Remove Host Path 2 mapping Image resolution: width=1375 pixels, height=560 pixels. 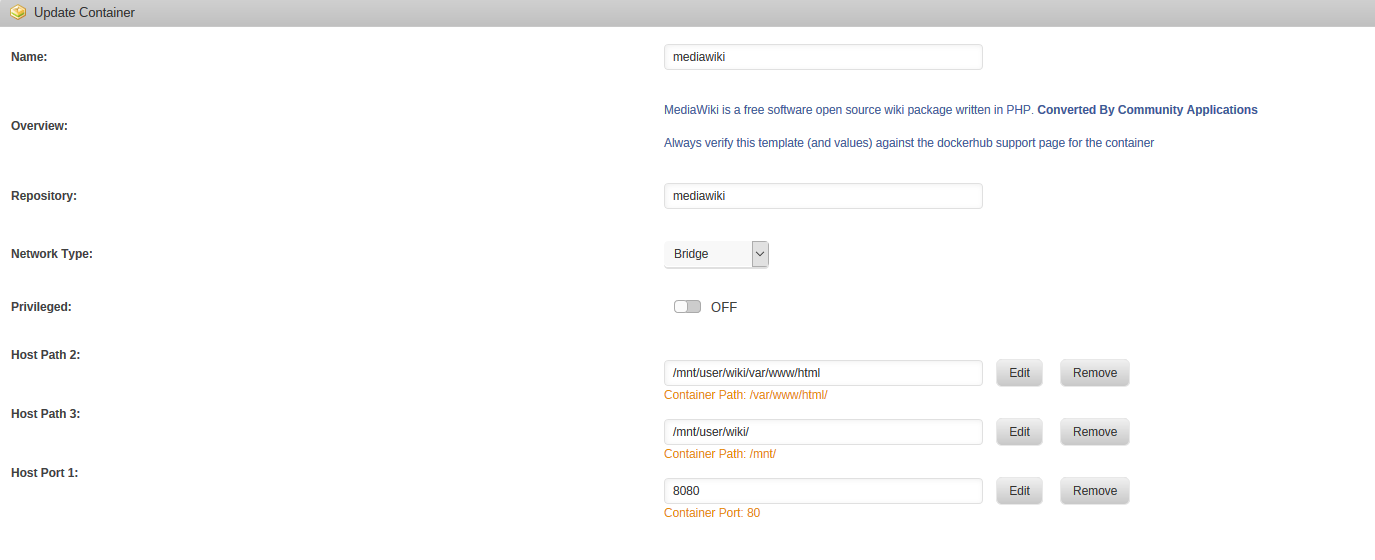1095,373
